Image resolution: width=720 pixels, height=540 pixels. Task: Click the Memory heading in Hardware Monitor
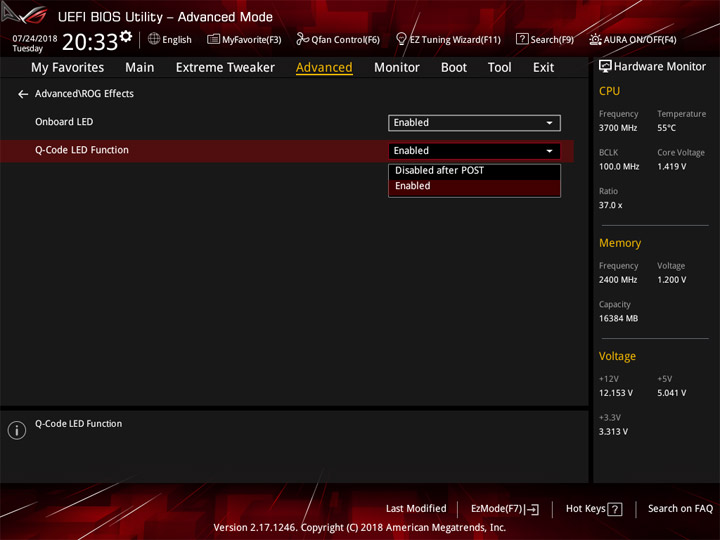point(620,243)
